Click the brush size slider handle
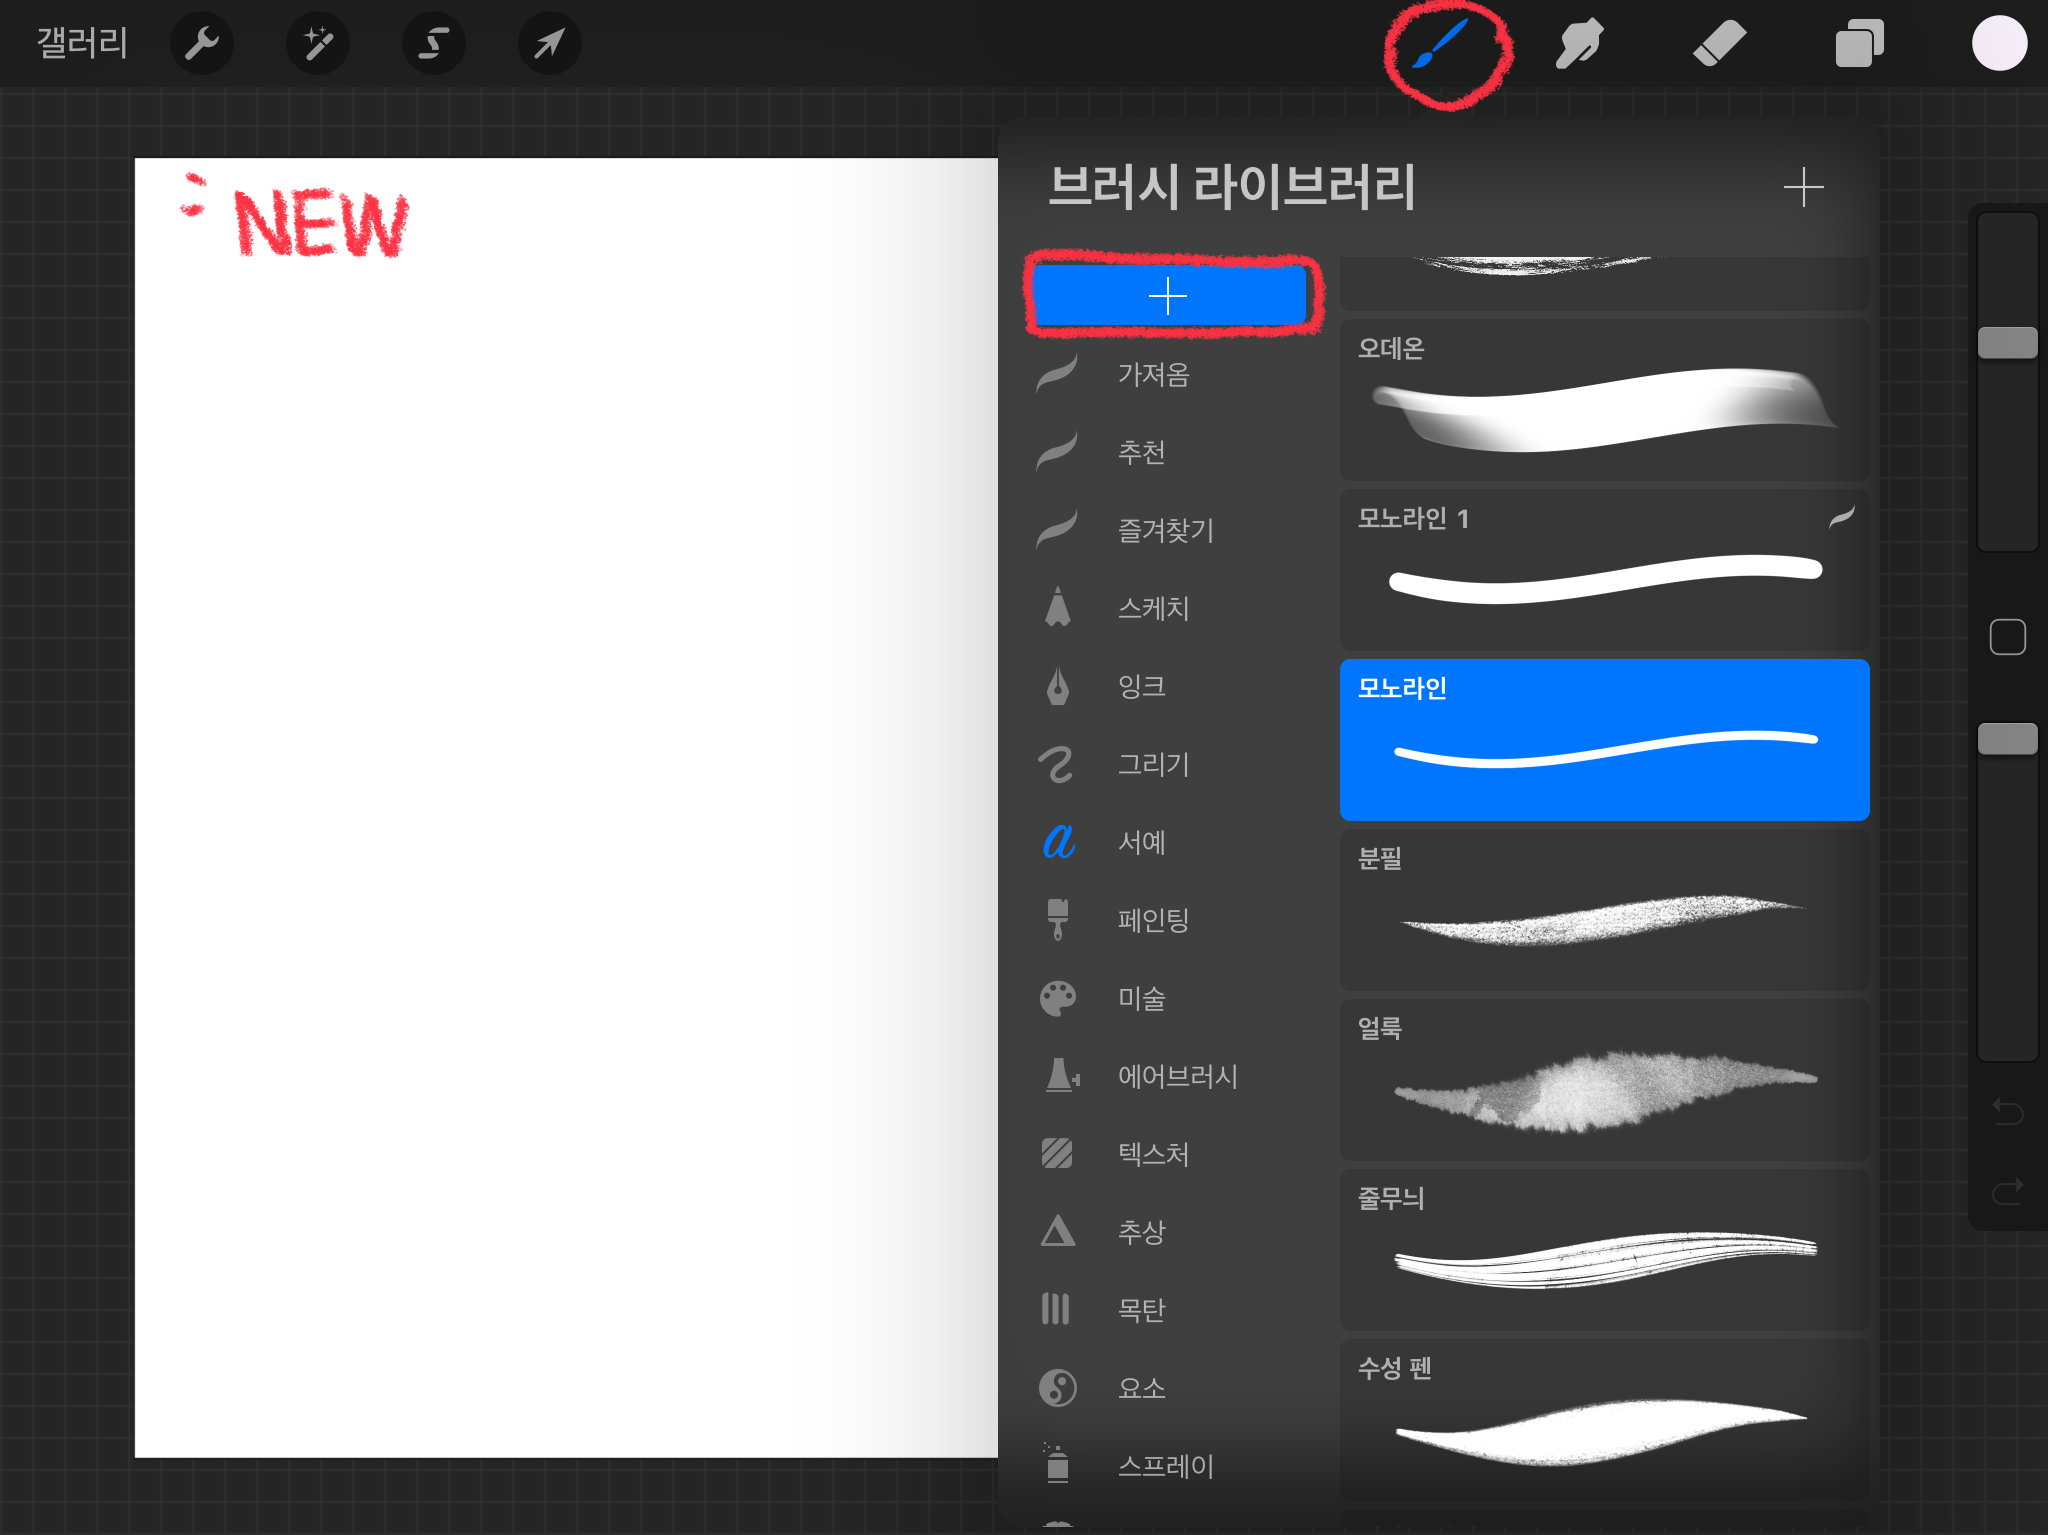Image resolution: width=2048 pixels, height=1535 pixels. tap(2007, 343)
